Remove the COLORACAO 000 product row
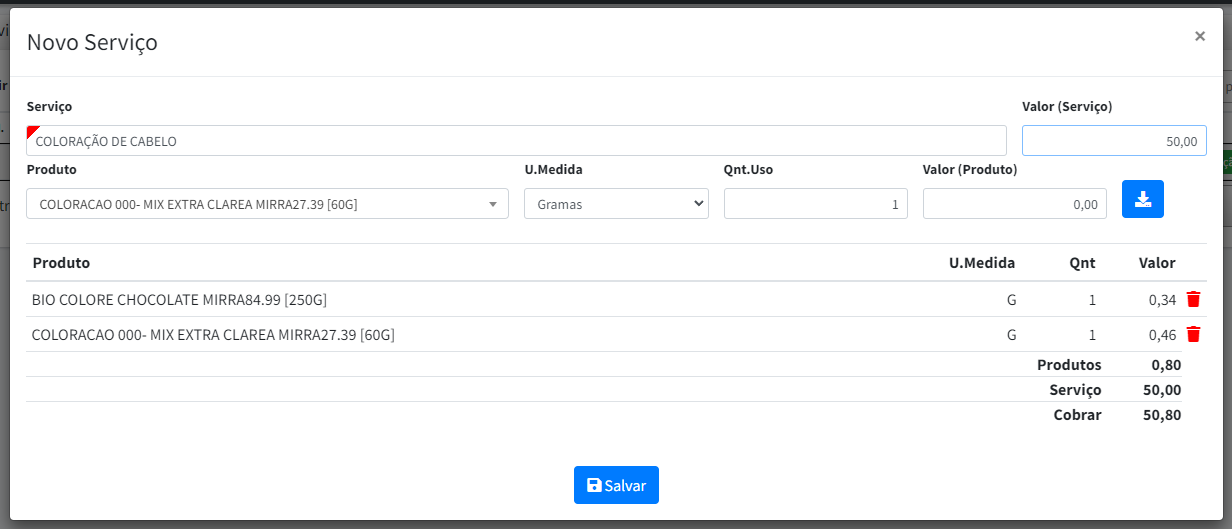This screenshot has height=529, width=1232. pyautogui.click(x=1192, y=334)
